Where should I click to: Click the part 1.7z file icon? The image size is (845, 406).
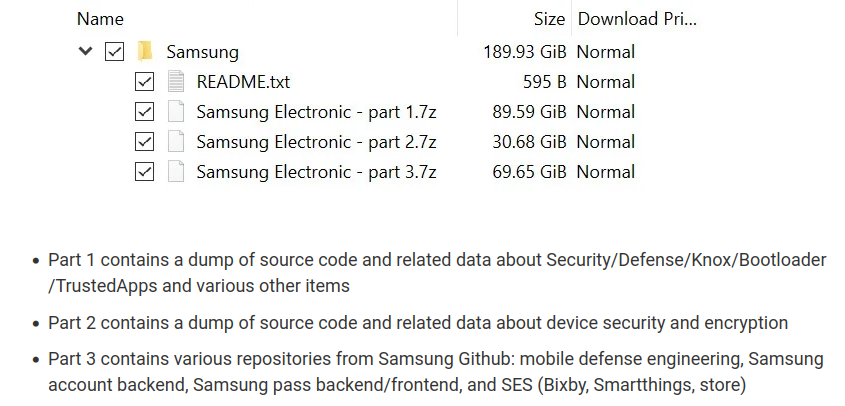176,111
